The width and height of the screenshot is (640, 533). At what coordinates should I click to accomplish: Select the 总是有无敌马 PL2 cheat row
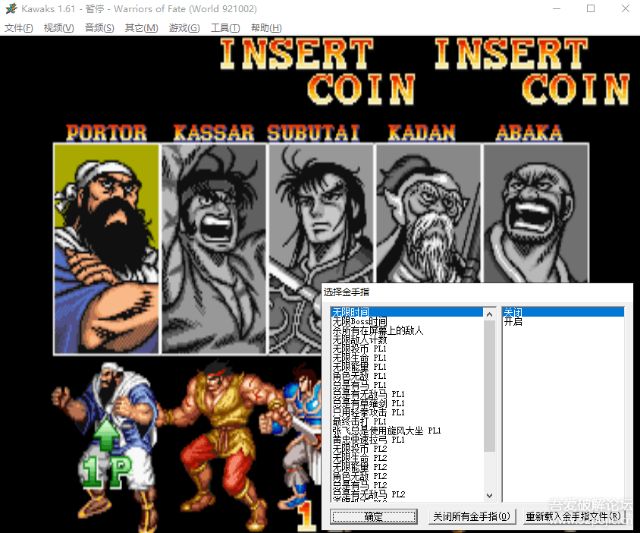point(407,494)
